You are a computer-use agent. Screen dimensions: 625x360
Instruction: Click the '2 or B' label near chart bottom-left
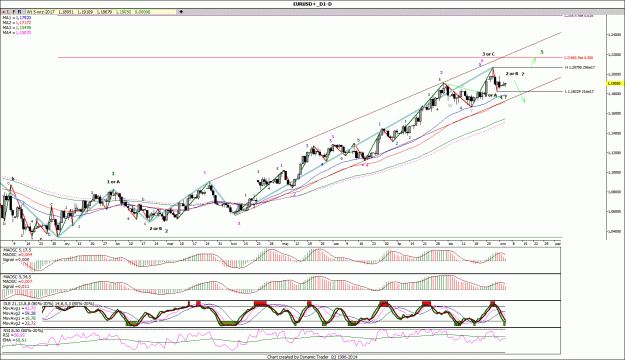tap(156, 229)
